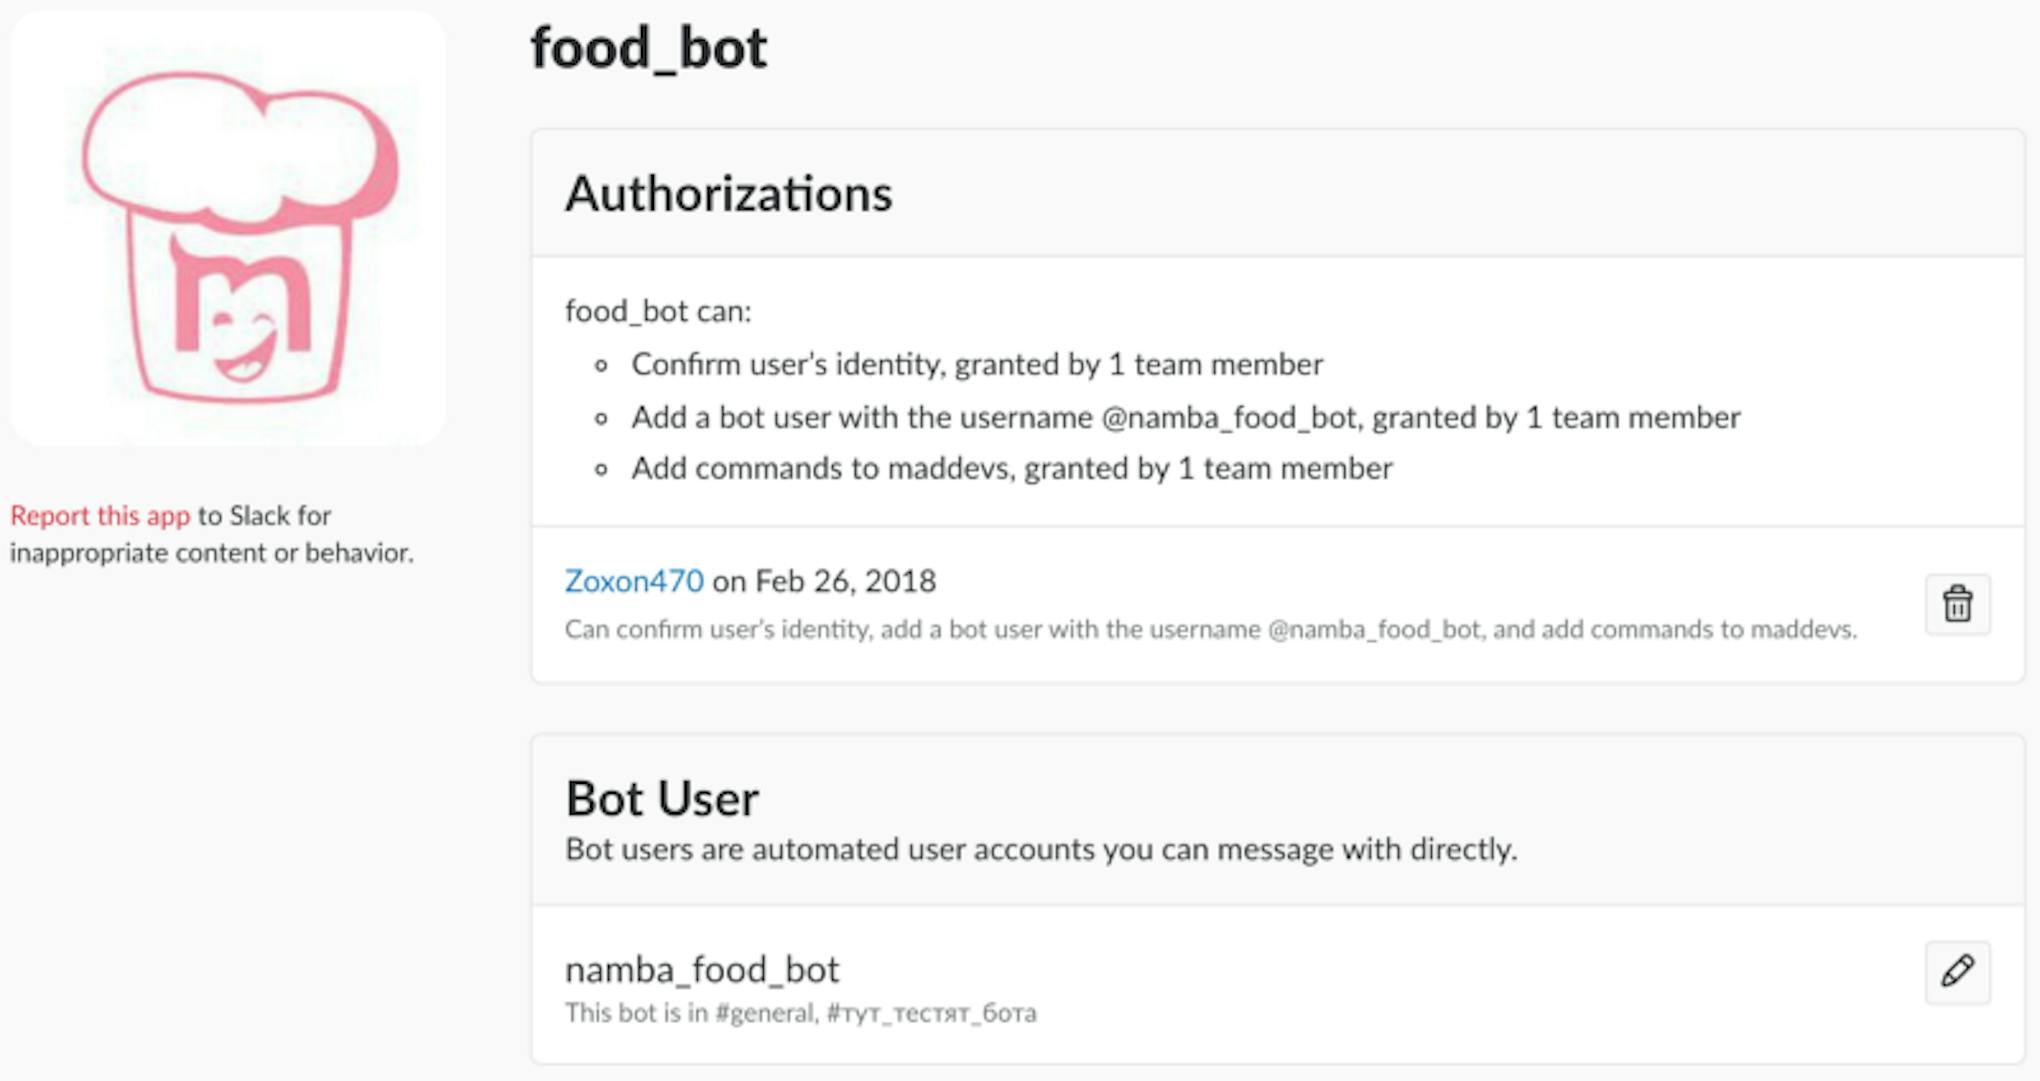Select the Add commands to maddevs entry
2040x1081 pixels.
[1011, 467]
